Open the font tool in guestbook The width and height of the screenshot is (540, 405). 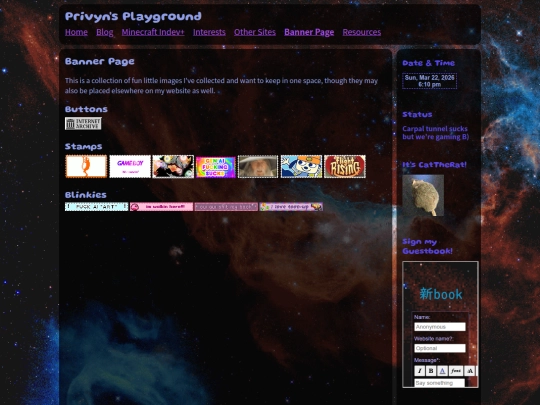(456, 371)
